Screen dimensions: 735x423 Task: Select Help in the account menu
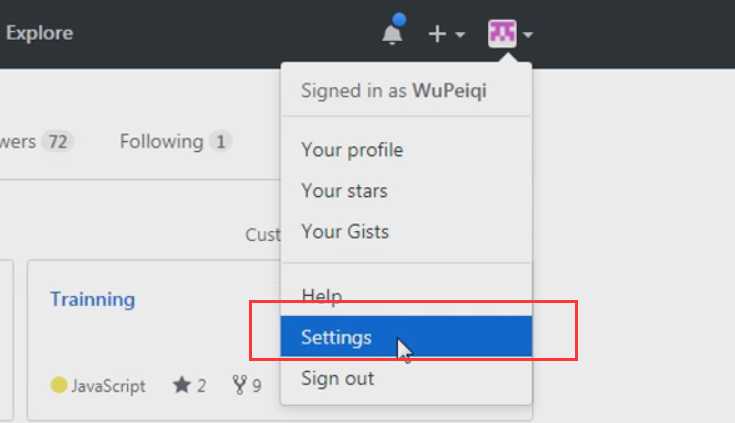coord(322,296)
